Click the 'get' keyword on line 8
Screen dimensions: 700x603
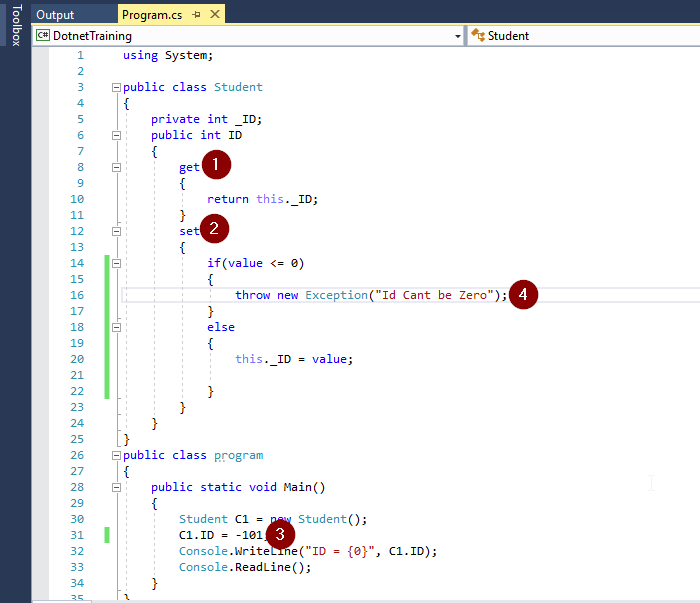click(x=189, y=167)
